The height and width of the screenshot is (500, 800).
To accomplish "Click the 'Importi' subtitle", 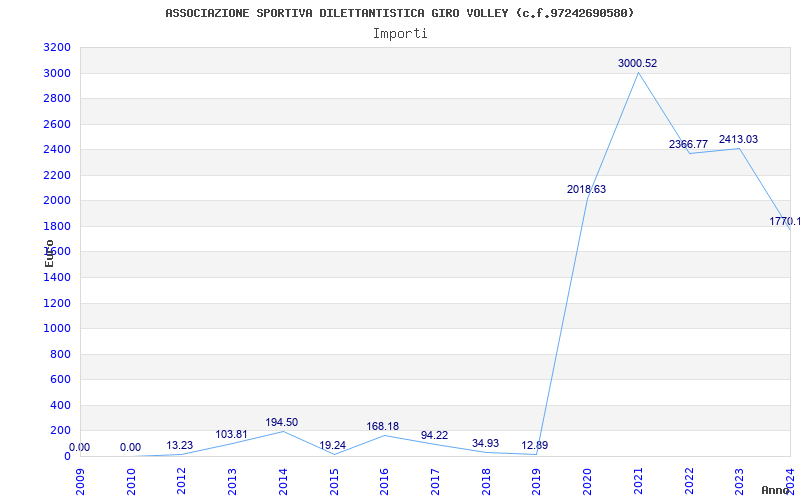I will [400, 34].
